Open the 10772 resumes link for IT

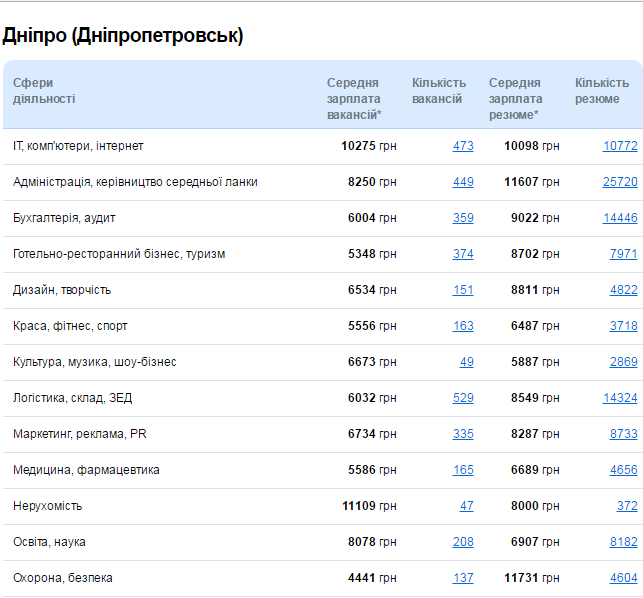(620, 146)
